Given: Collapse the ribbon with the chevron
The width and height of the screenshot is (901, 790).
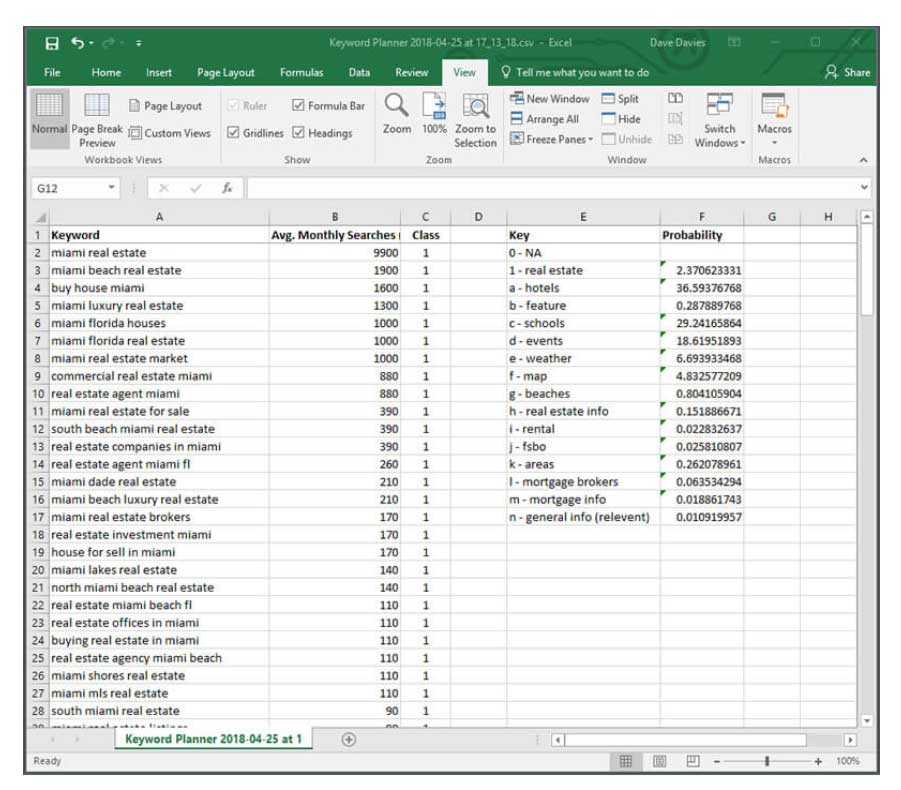Looking at the screenshot, I should 863,160.
